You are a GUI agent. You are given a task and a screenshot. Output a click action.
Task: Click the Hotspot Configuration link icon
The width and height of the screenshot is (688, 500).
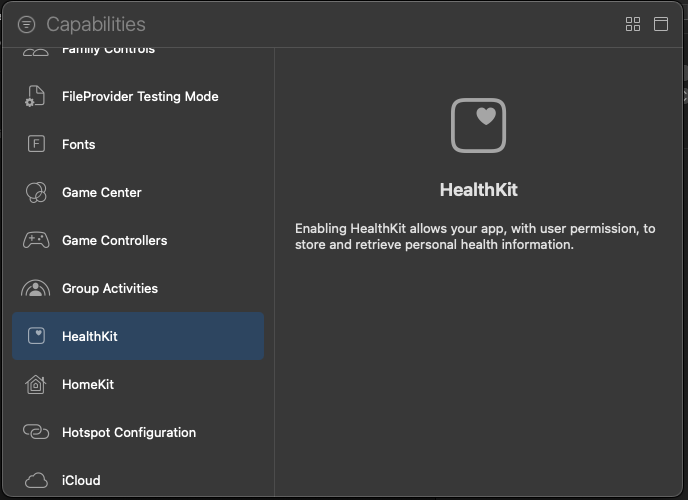click(36, 432)
